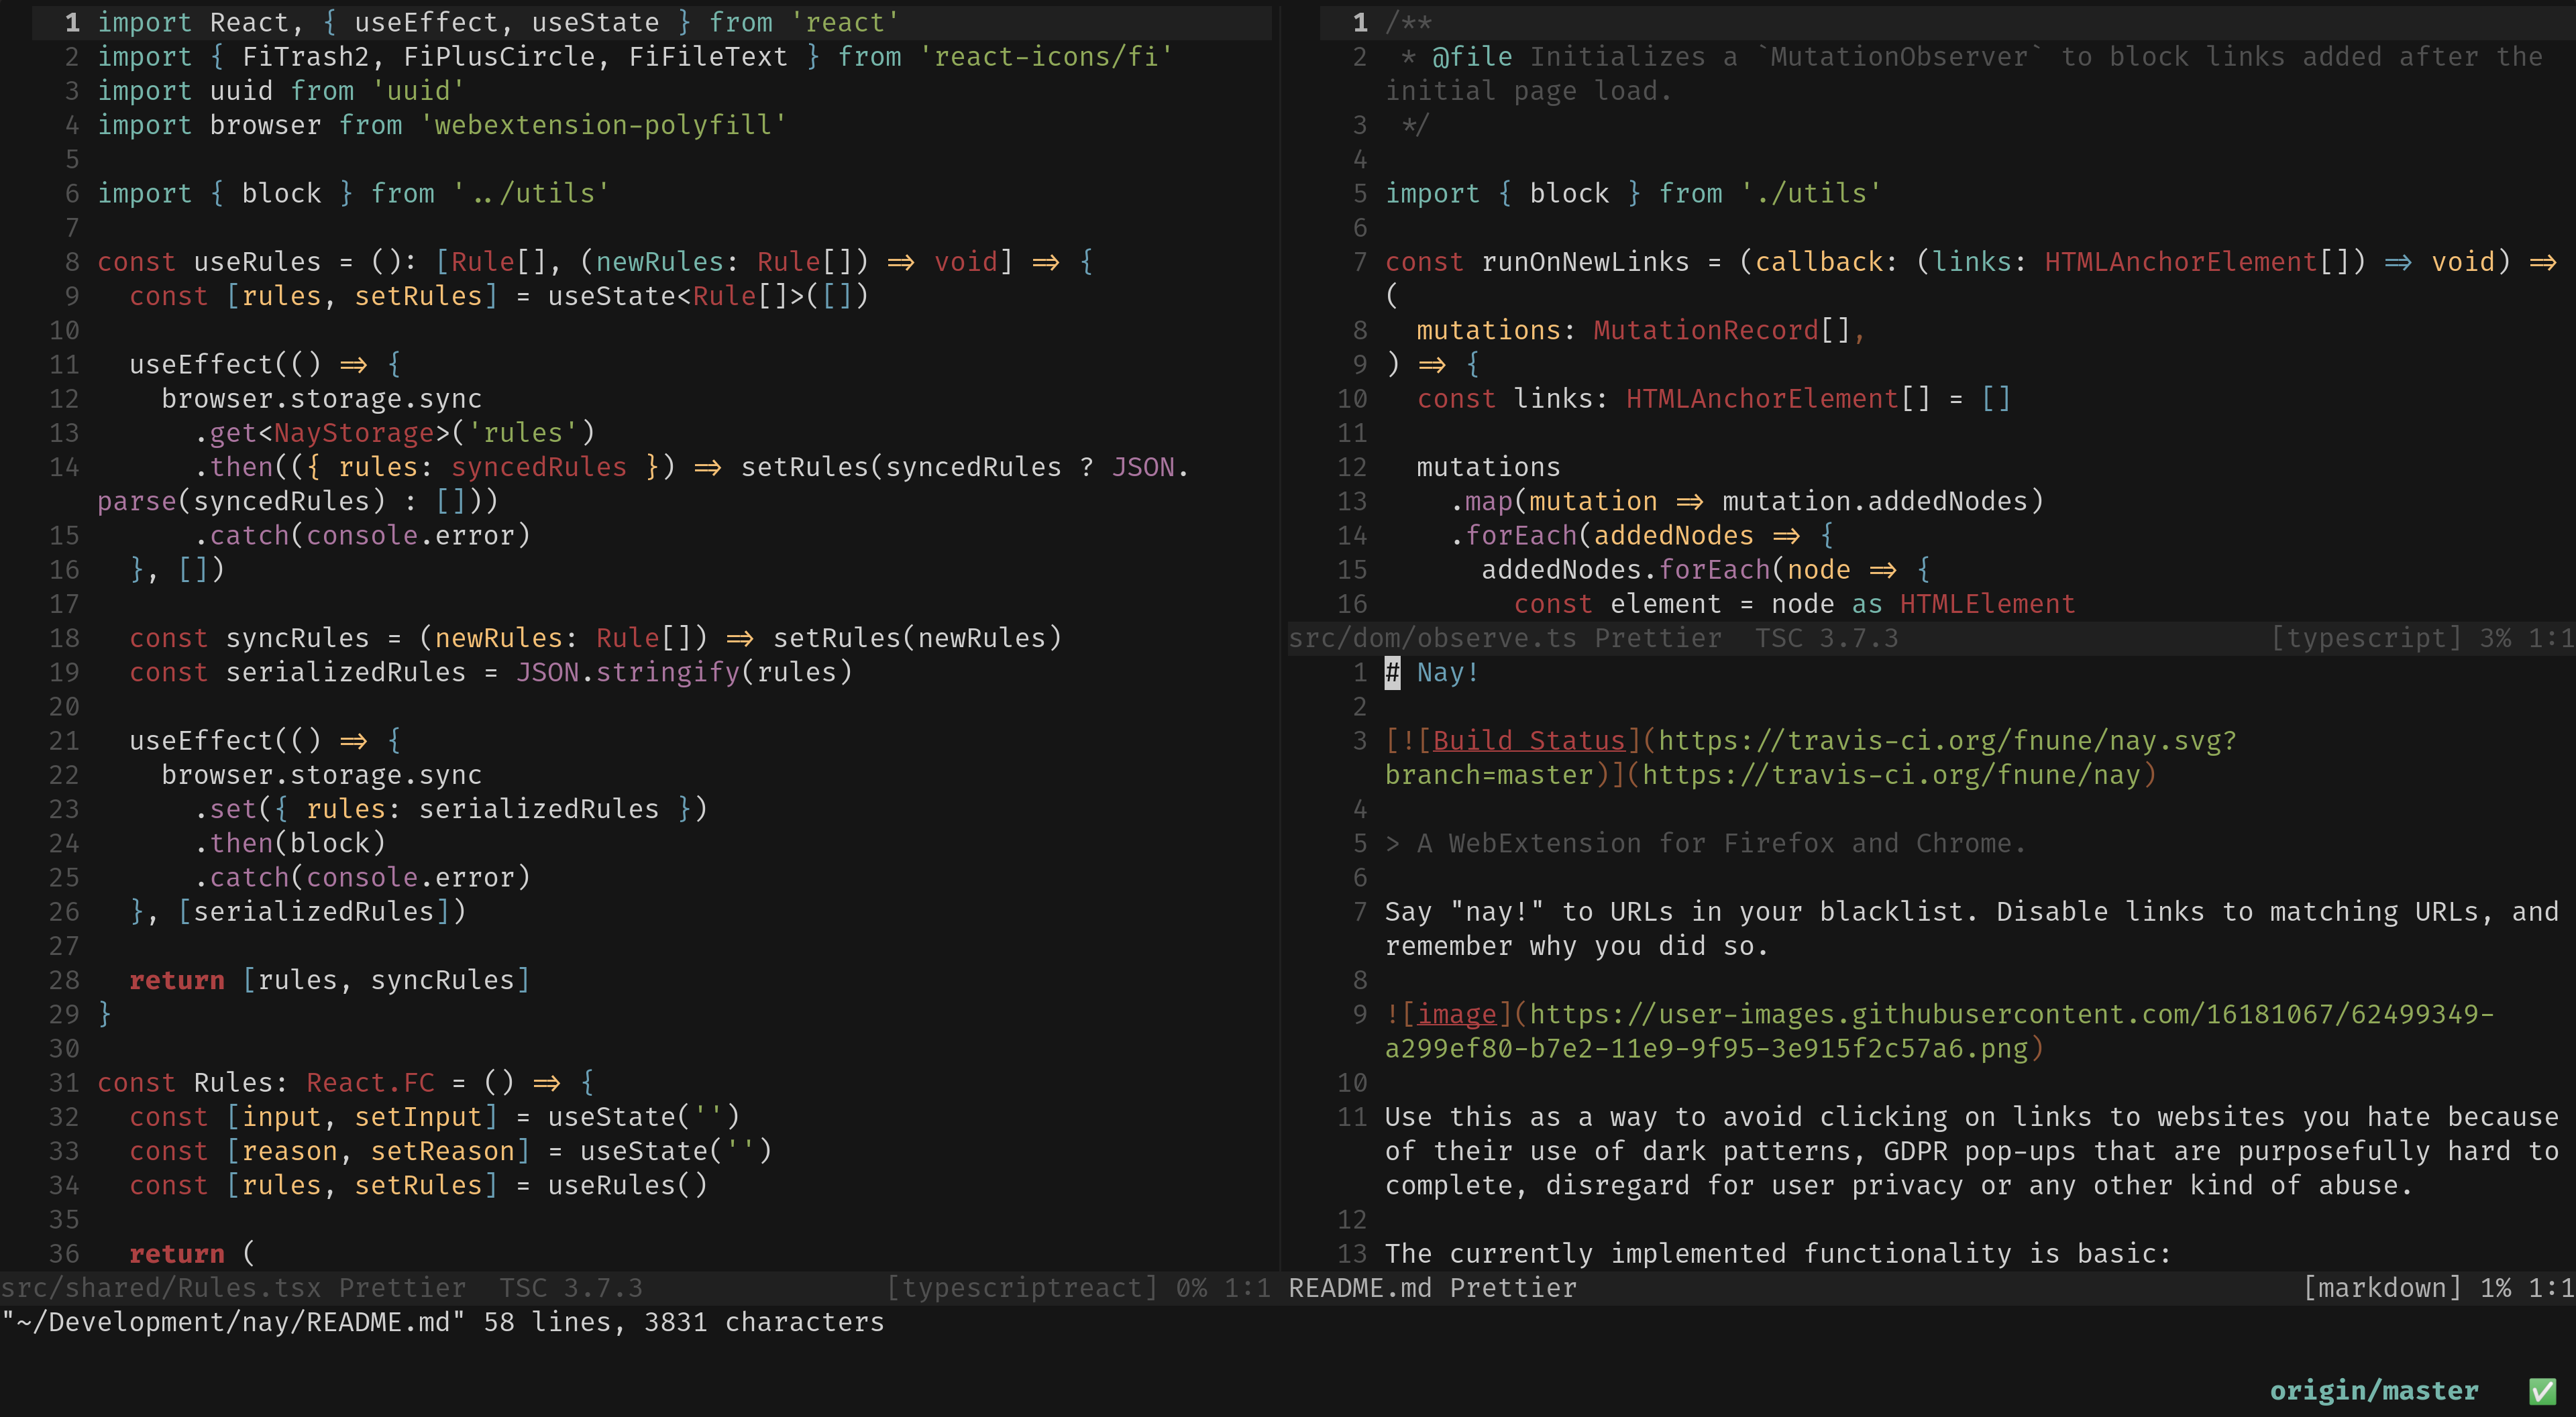Viewport: 2576px width, 1417px height.
Task: Click the [typescript] filetype indicator in observe.ts
Action: pos(2365,638)
